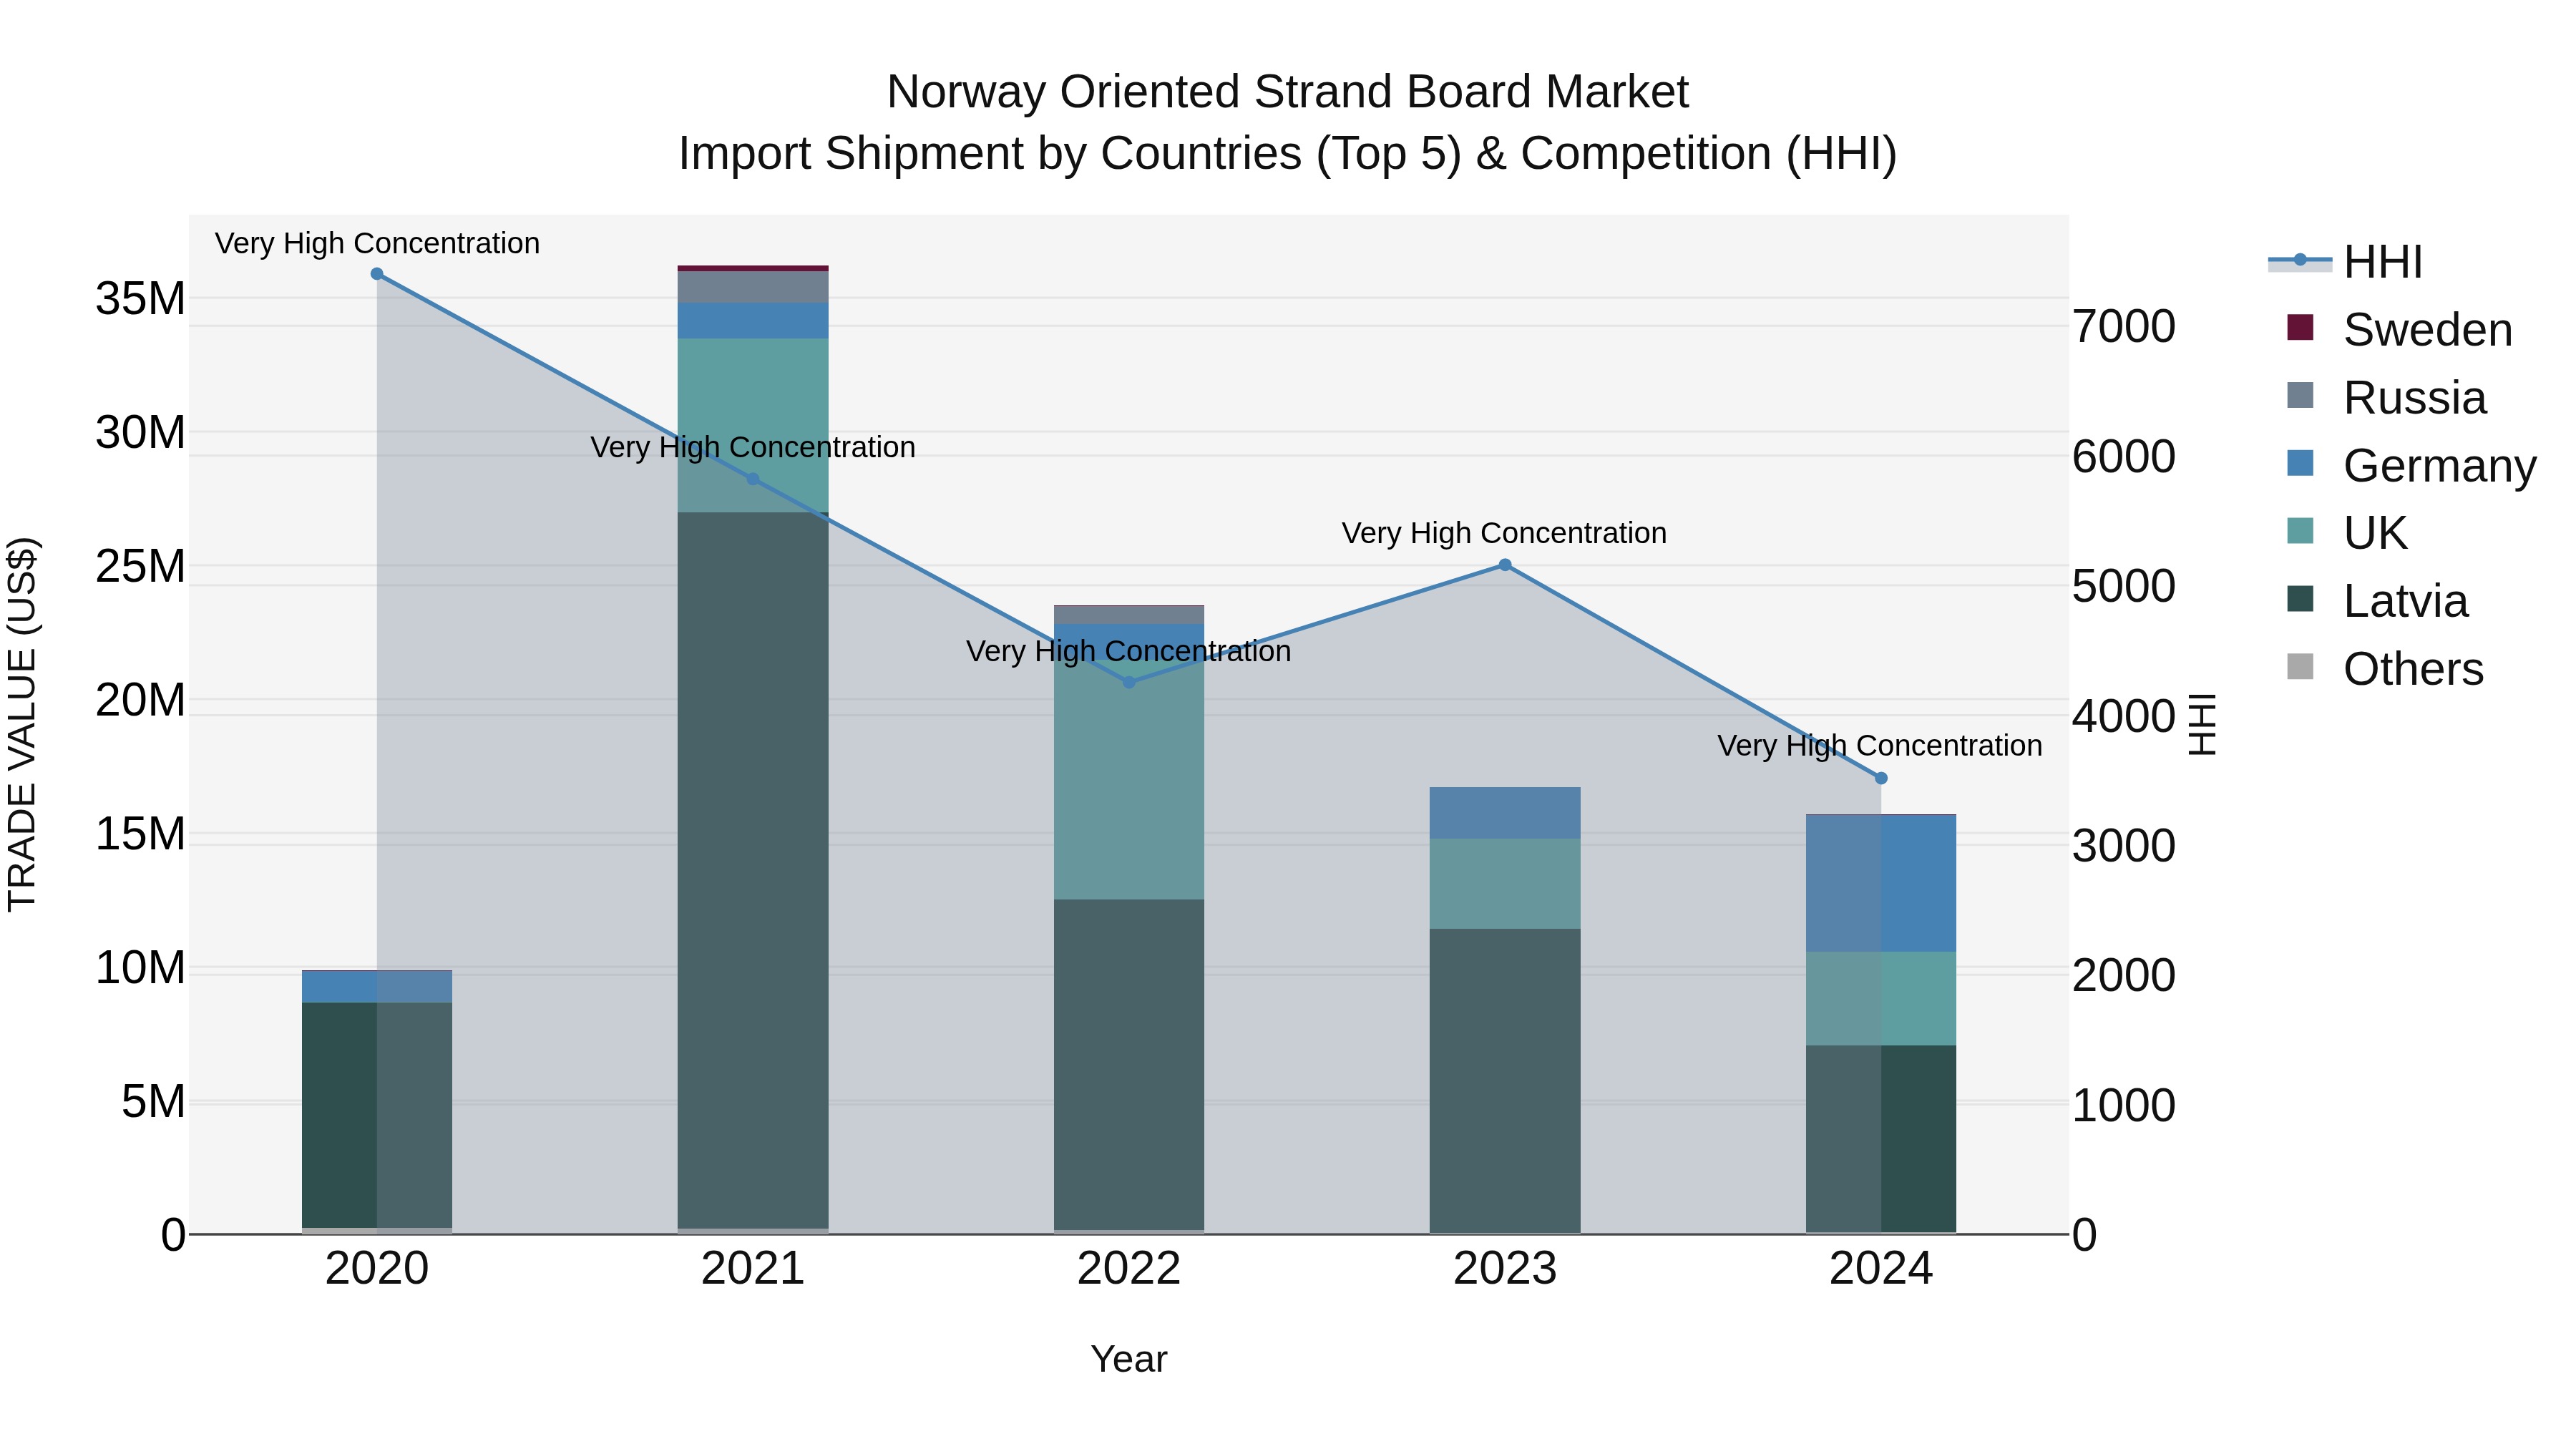Click the 20M left axis tick label
2576x1449 pixels.
[140, 700]
